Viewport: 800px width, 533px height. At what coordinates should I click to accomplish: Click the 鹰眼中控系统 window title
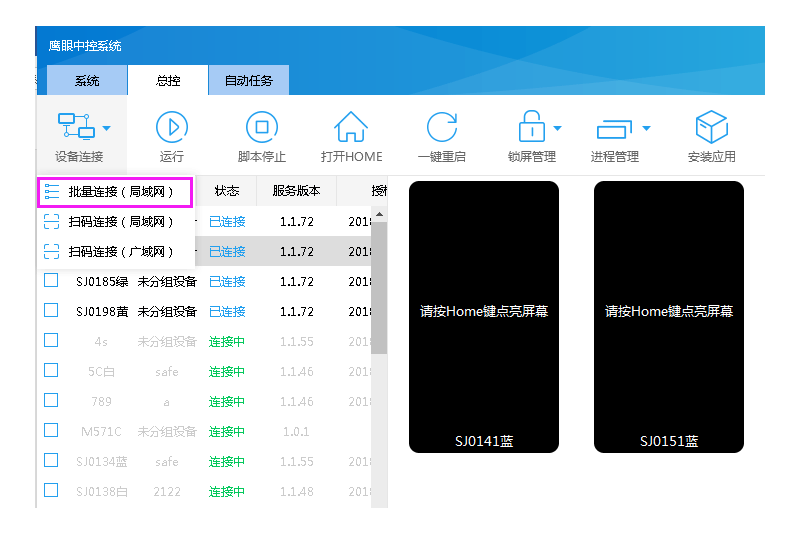click(x=85, y=46)
